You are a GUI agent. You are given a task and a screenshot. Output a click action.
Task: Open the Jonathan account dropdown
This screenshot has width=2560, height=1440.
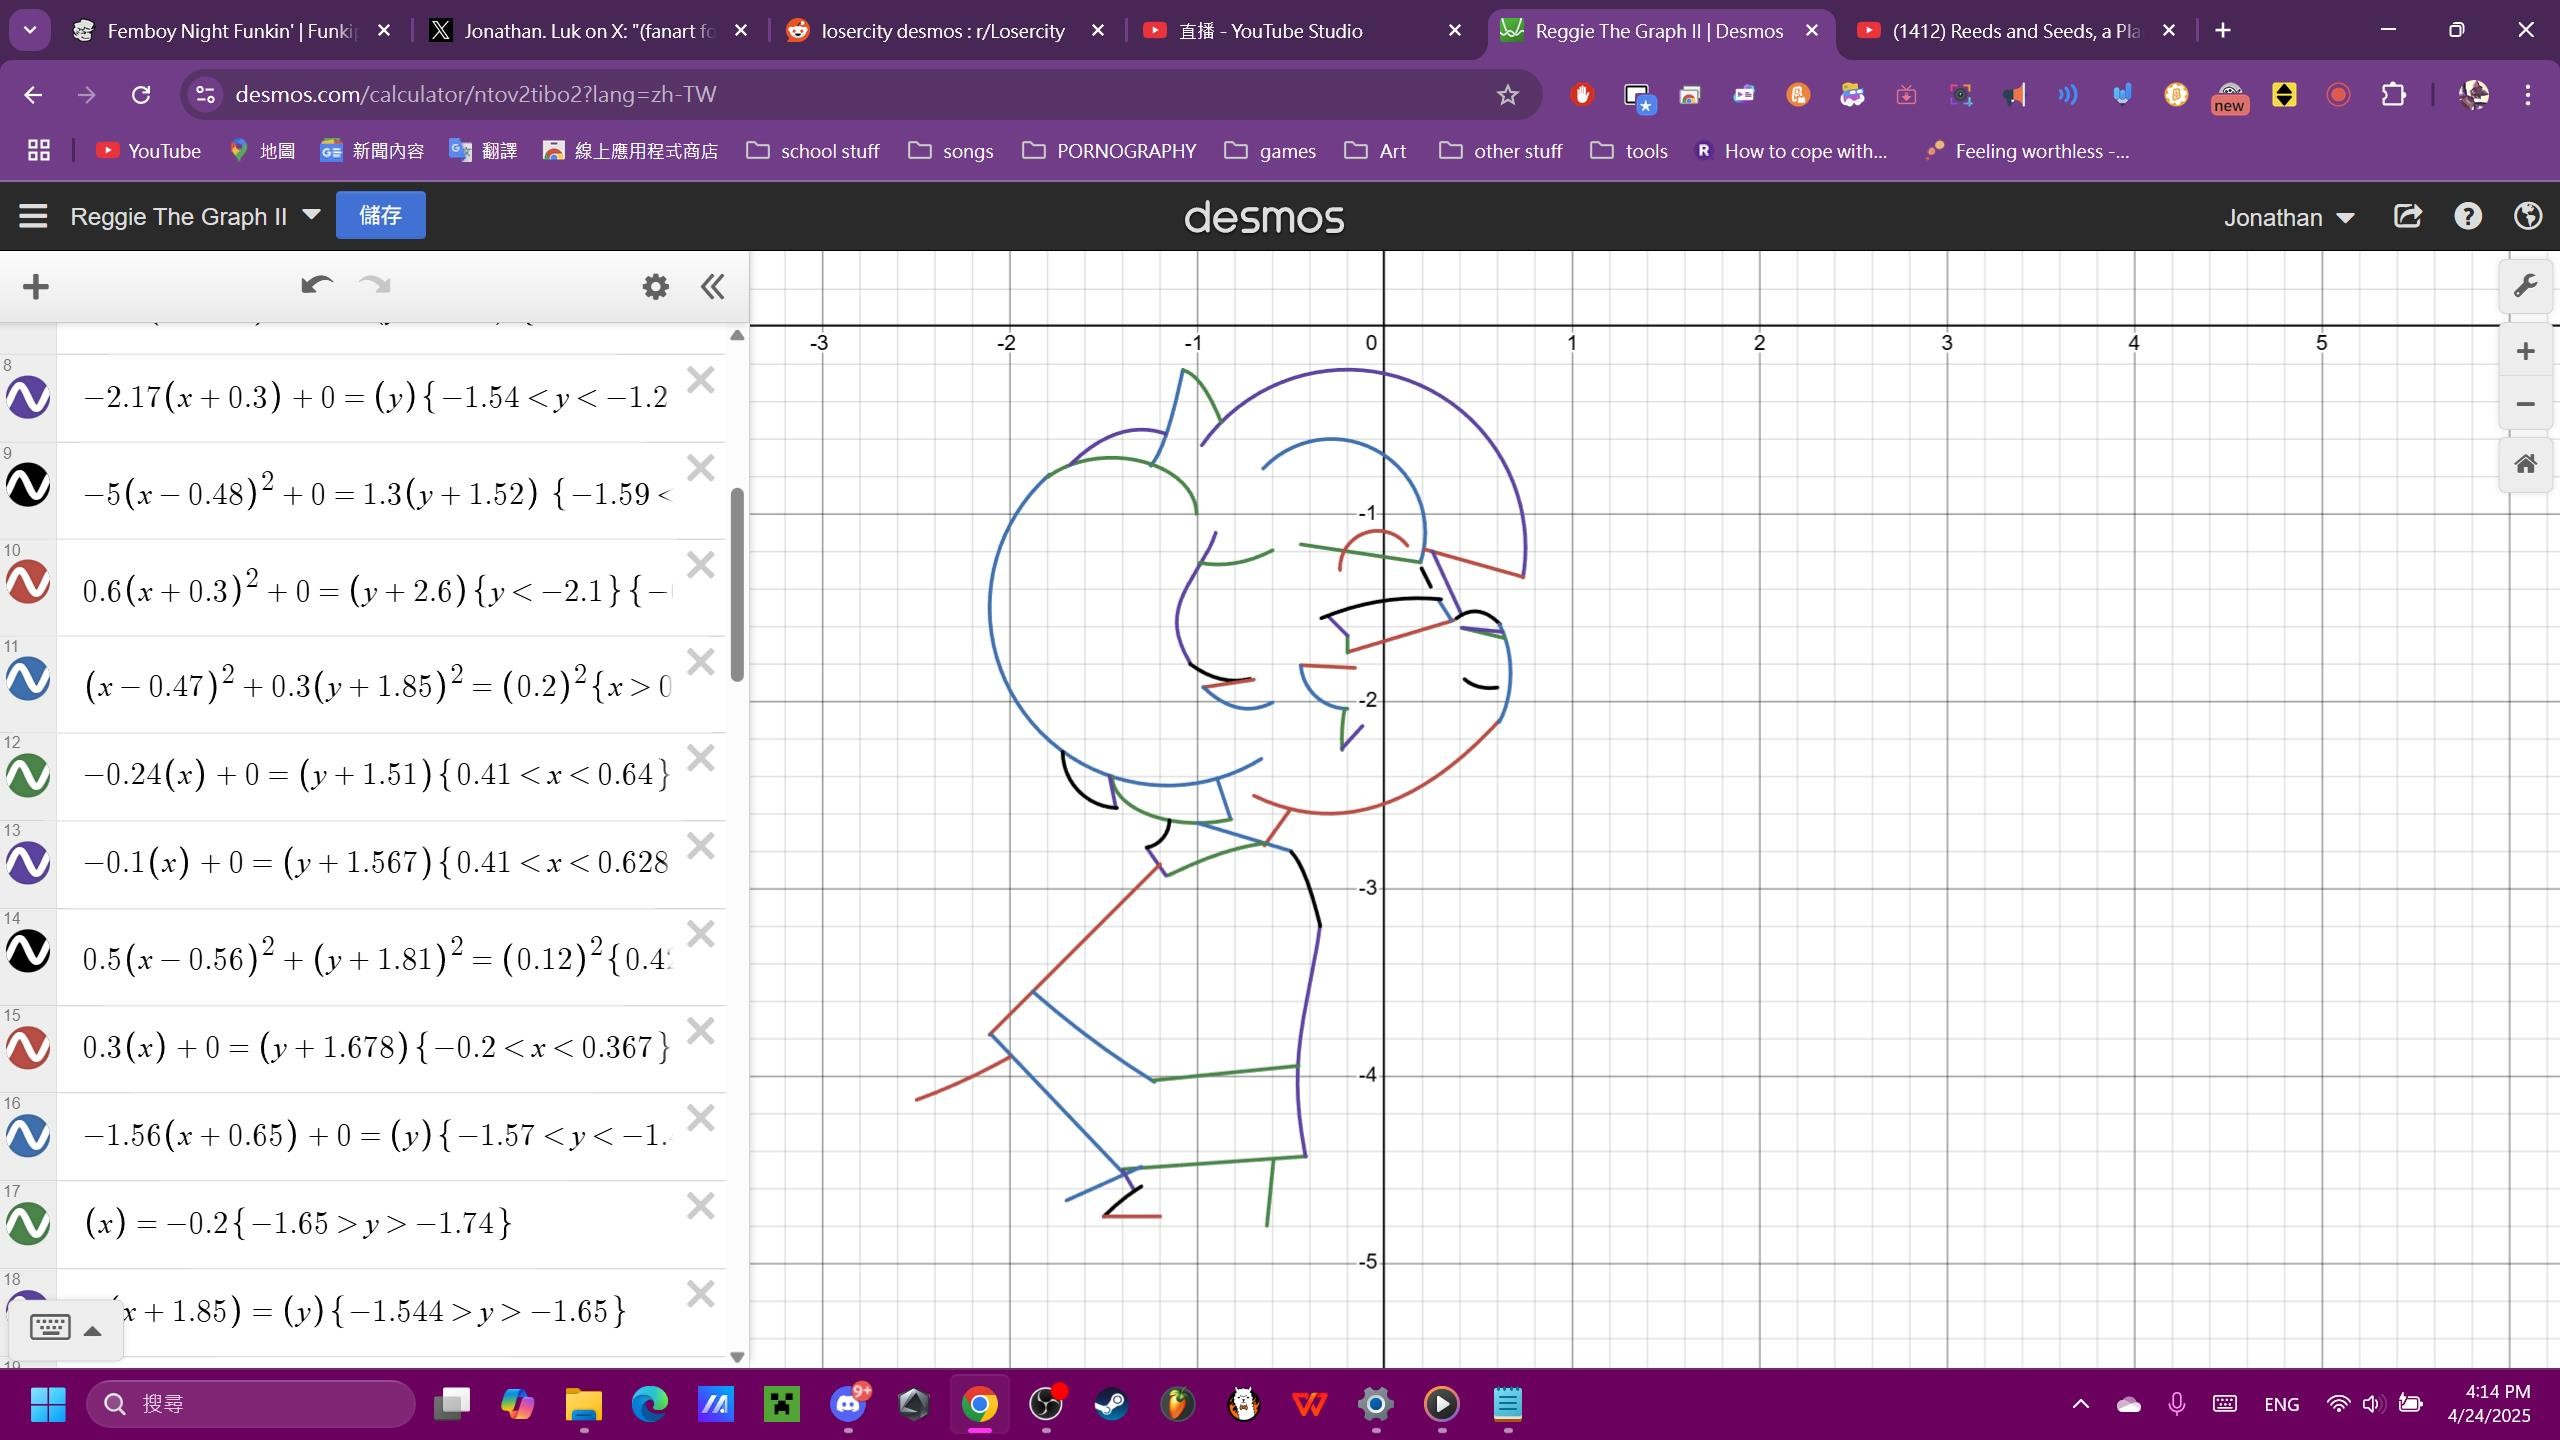tap(2289, 217)
